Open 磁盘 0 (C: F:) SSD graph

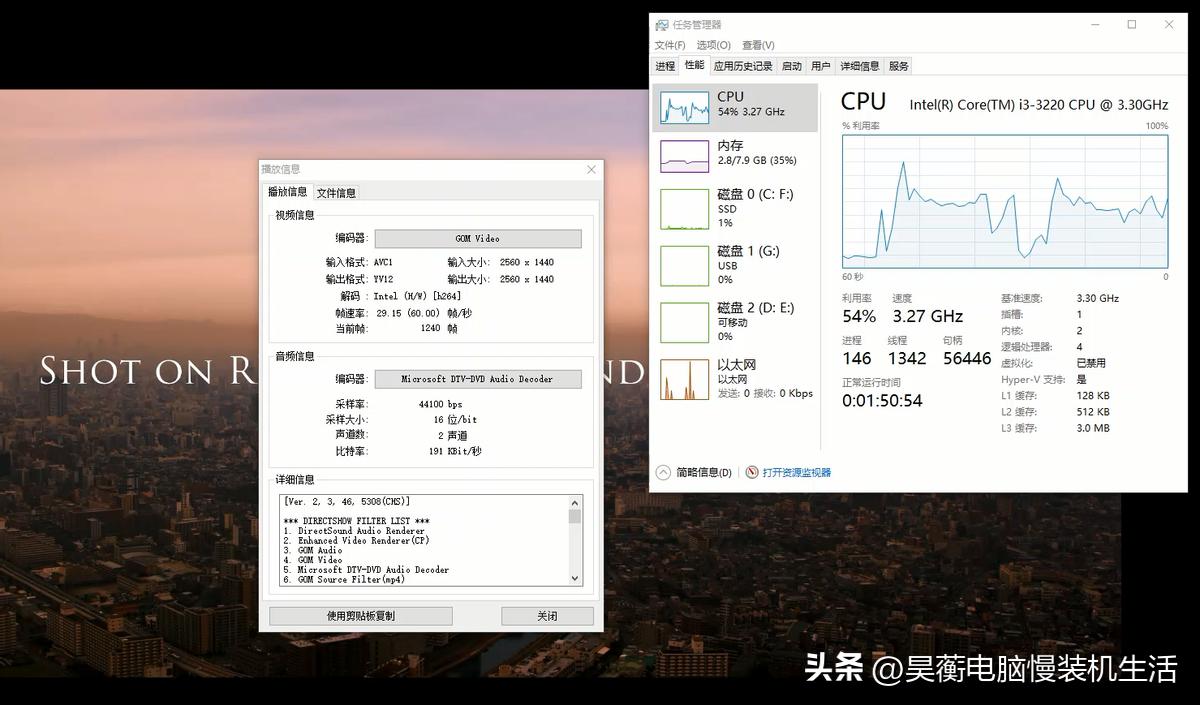[x=735, y=208]
